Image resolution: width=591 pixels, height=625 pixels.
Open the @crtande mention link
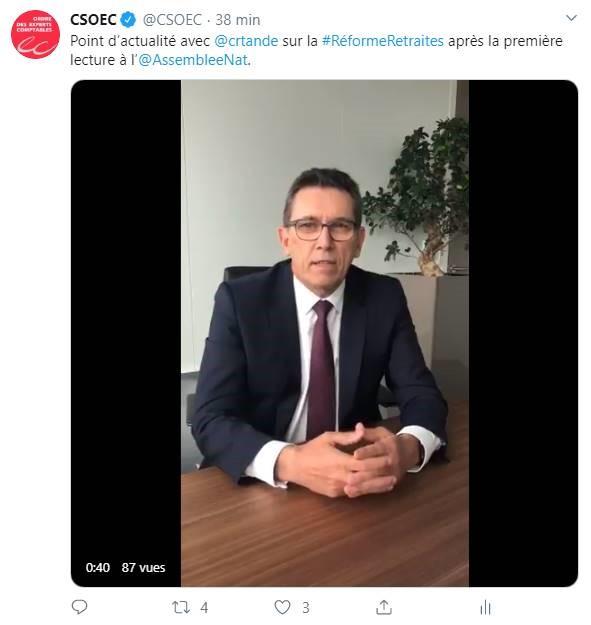[x=246, y=41]
